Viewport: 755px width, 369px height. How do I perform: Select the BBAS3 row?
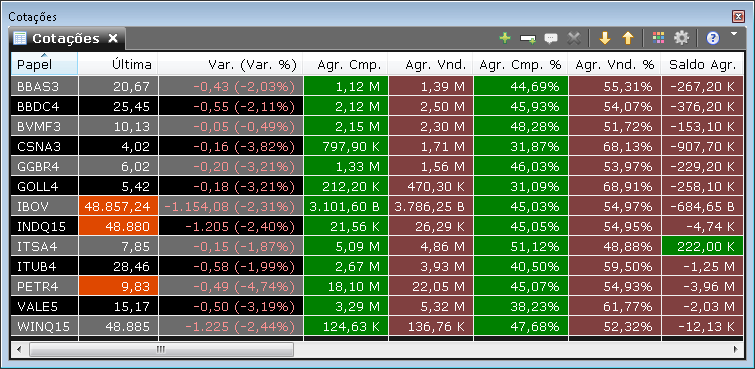click(377, 87)
